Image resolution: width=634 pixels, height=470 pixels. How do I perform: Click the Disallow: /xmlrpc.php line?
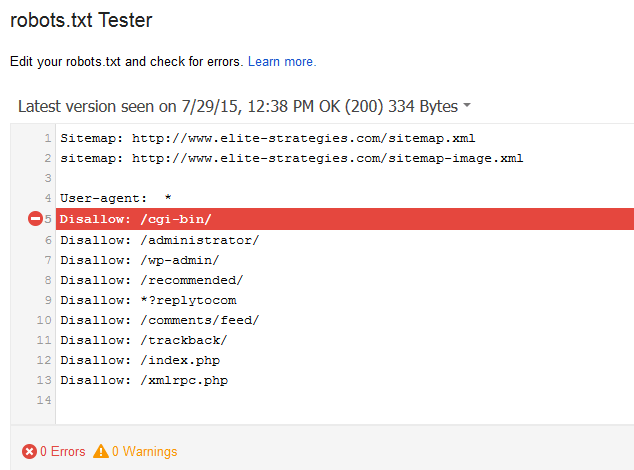143,380
